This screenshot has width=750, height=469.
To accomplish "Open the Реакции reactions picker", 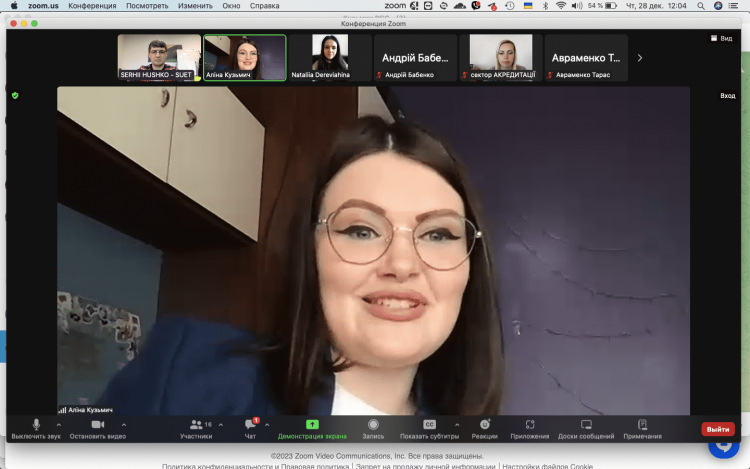I will pyautogui.click(x=484, y=428).
